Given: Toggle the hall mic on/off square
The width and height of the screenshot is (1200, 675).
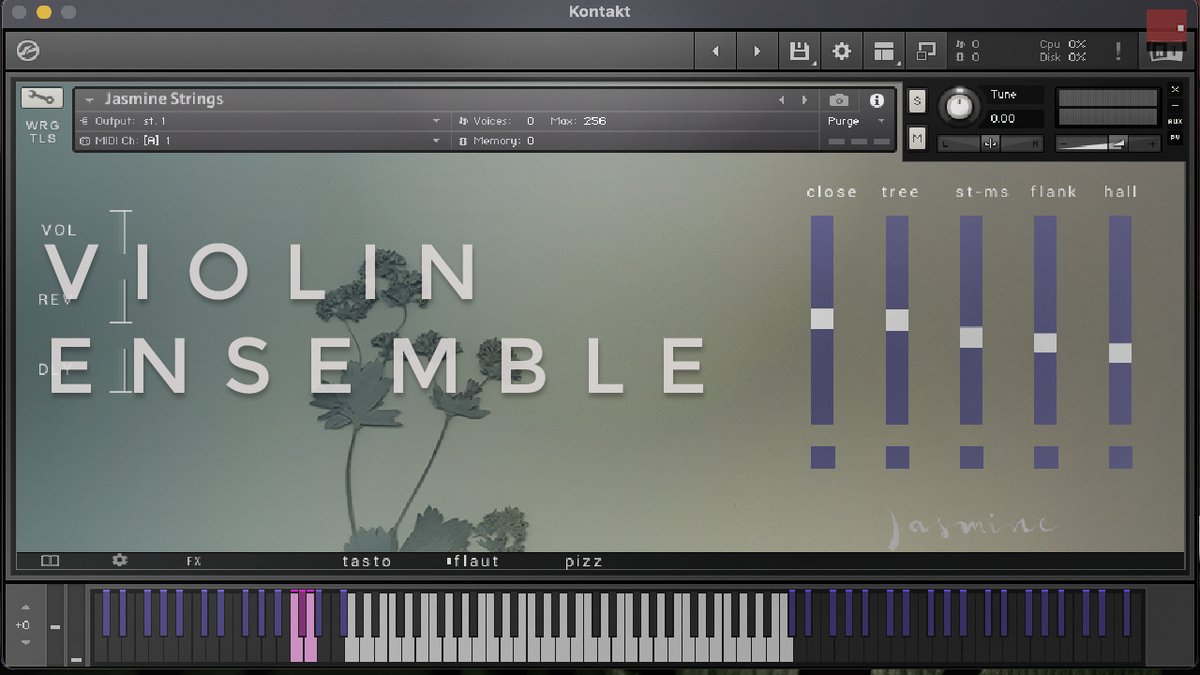Looking at the screenshot, I should 1120,457.
